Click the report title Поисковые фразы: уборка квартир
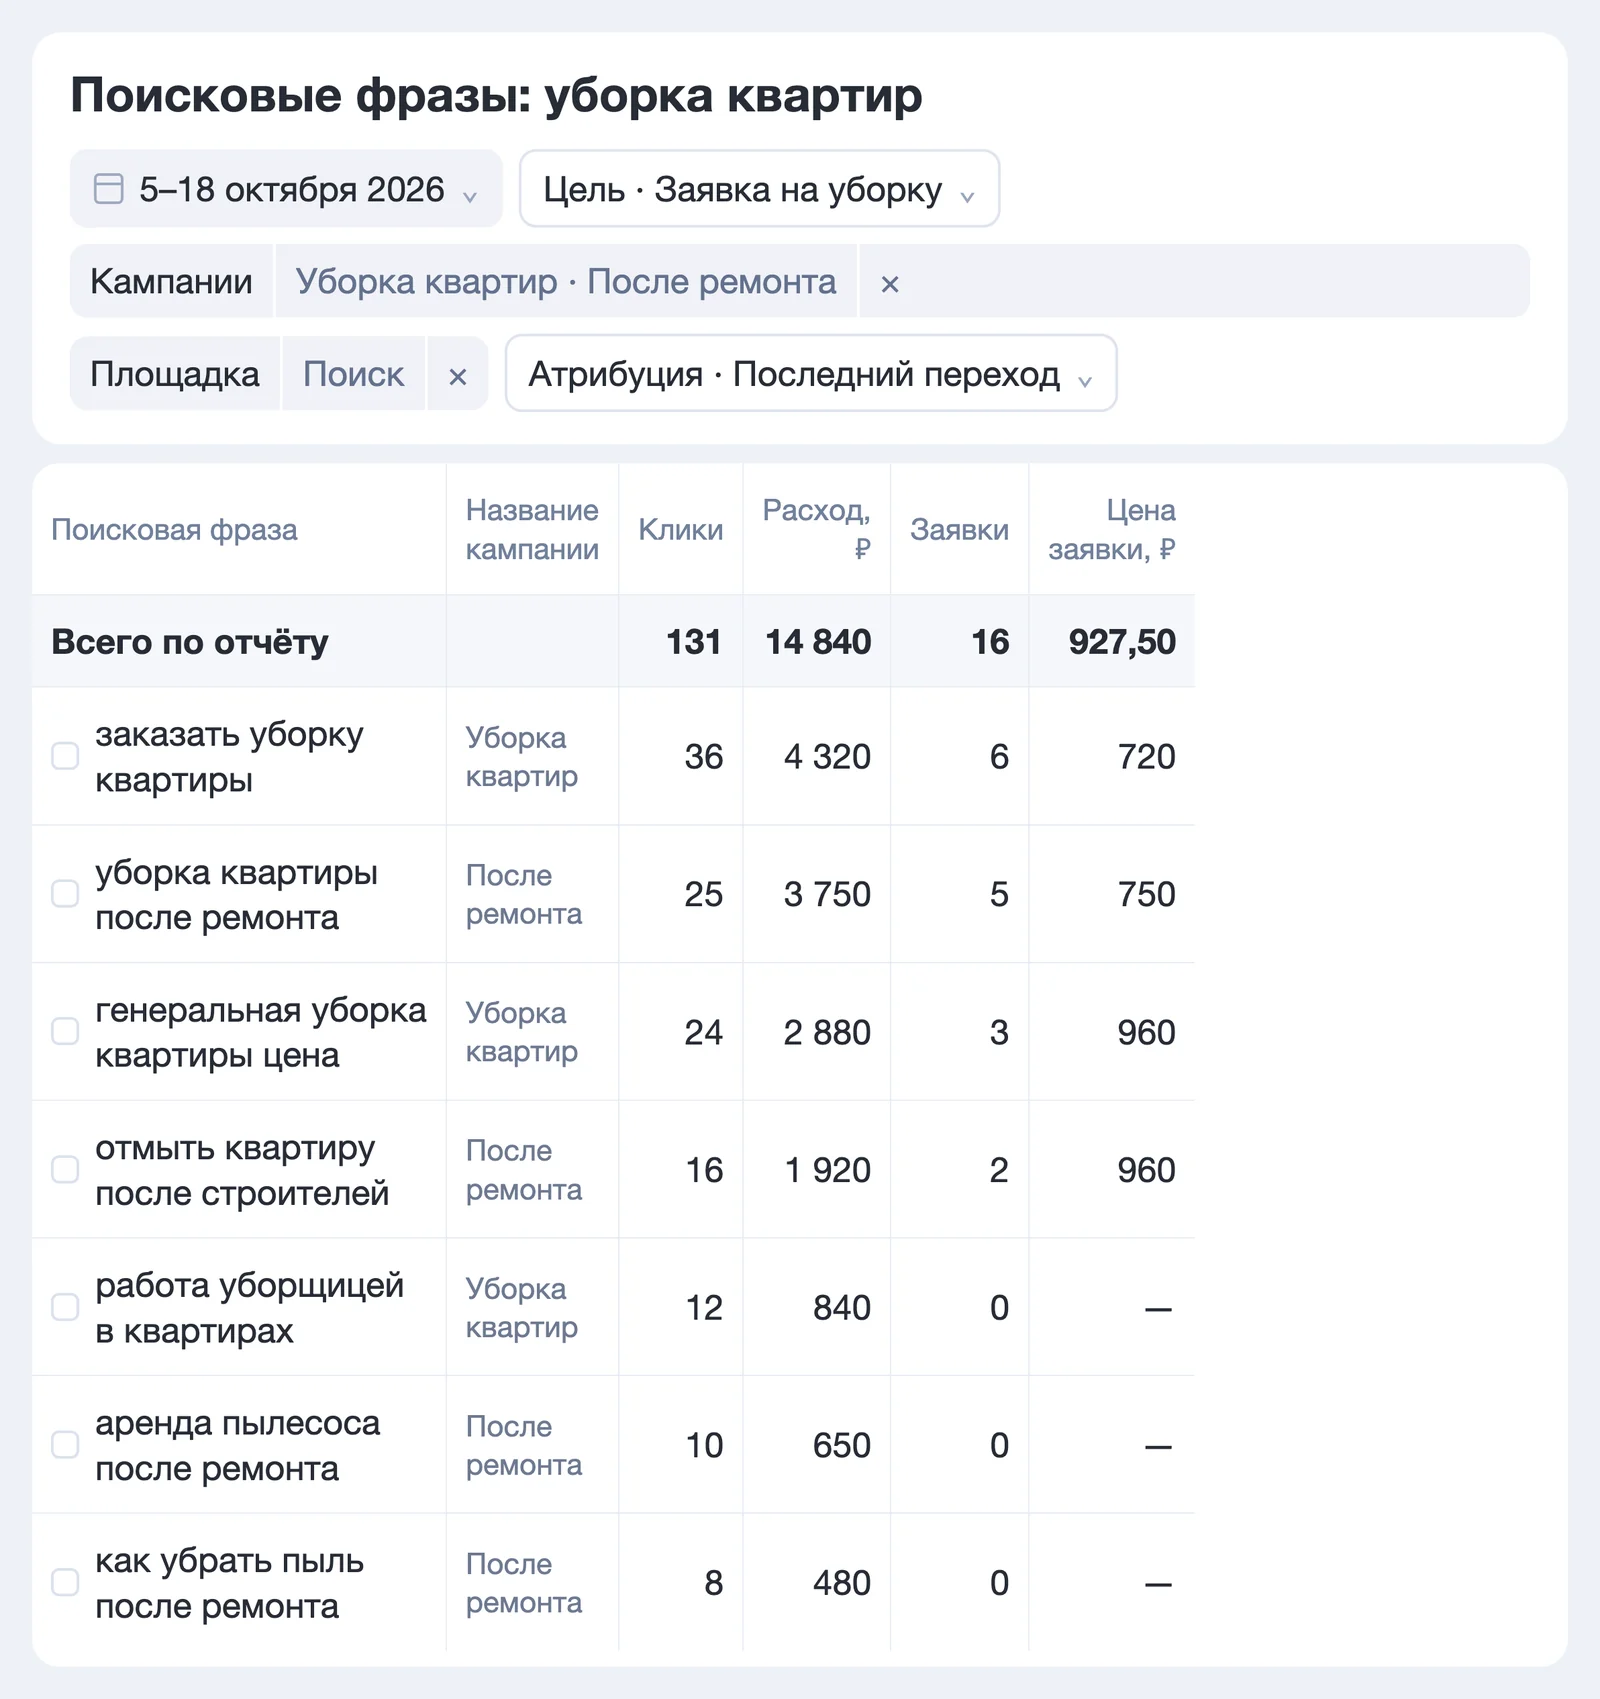This screenshot has height=1699, width=1600. click(x=496, y=96)
